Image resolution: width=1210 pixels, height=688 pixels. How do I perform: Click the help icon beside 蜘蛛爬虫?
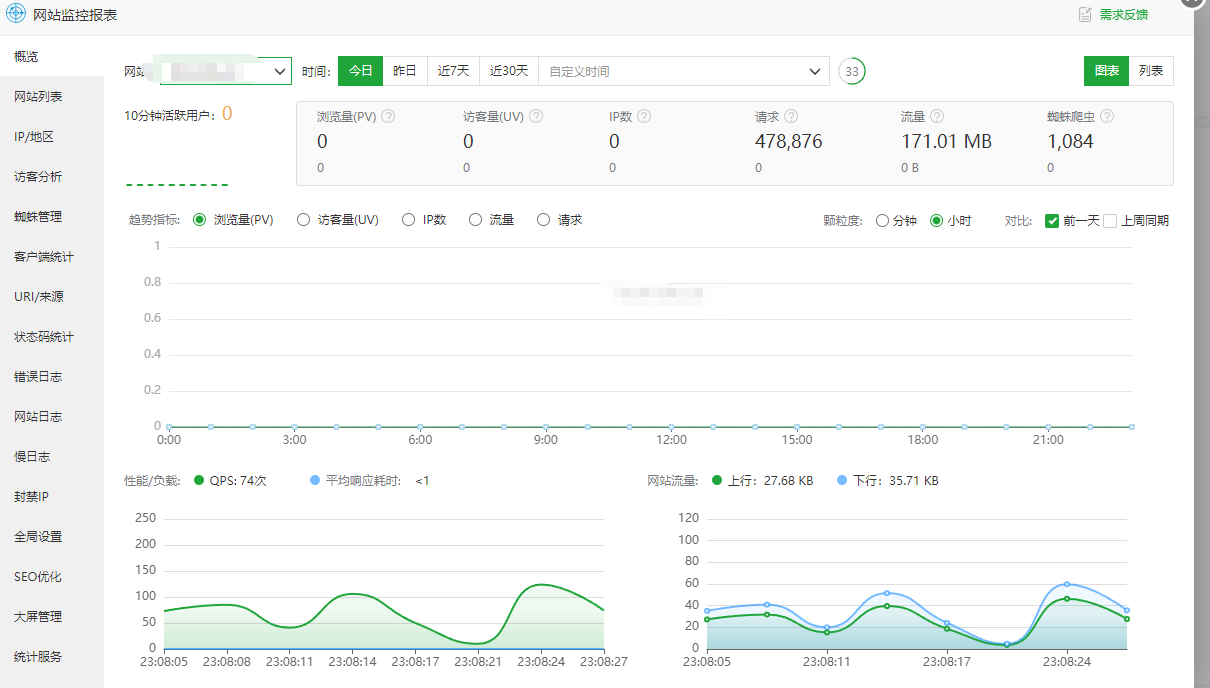[1107, 116]
